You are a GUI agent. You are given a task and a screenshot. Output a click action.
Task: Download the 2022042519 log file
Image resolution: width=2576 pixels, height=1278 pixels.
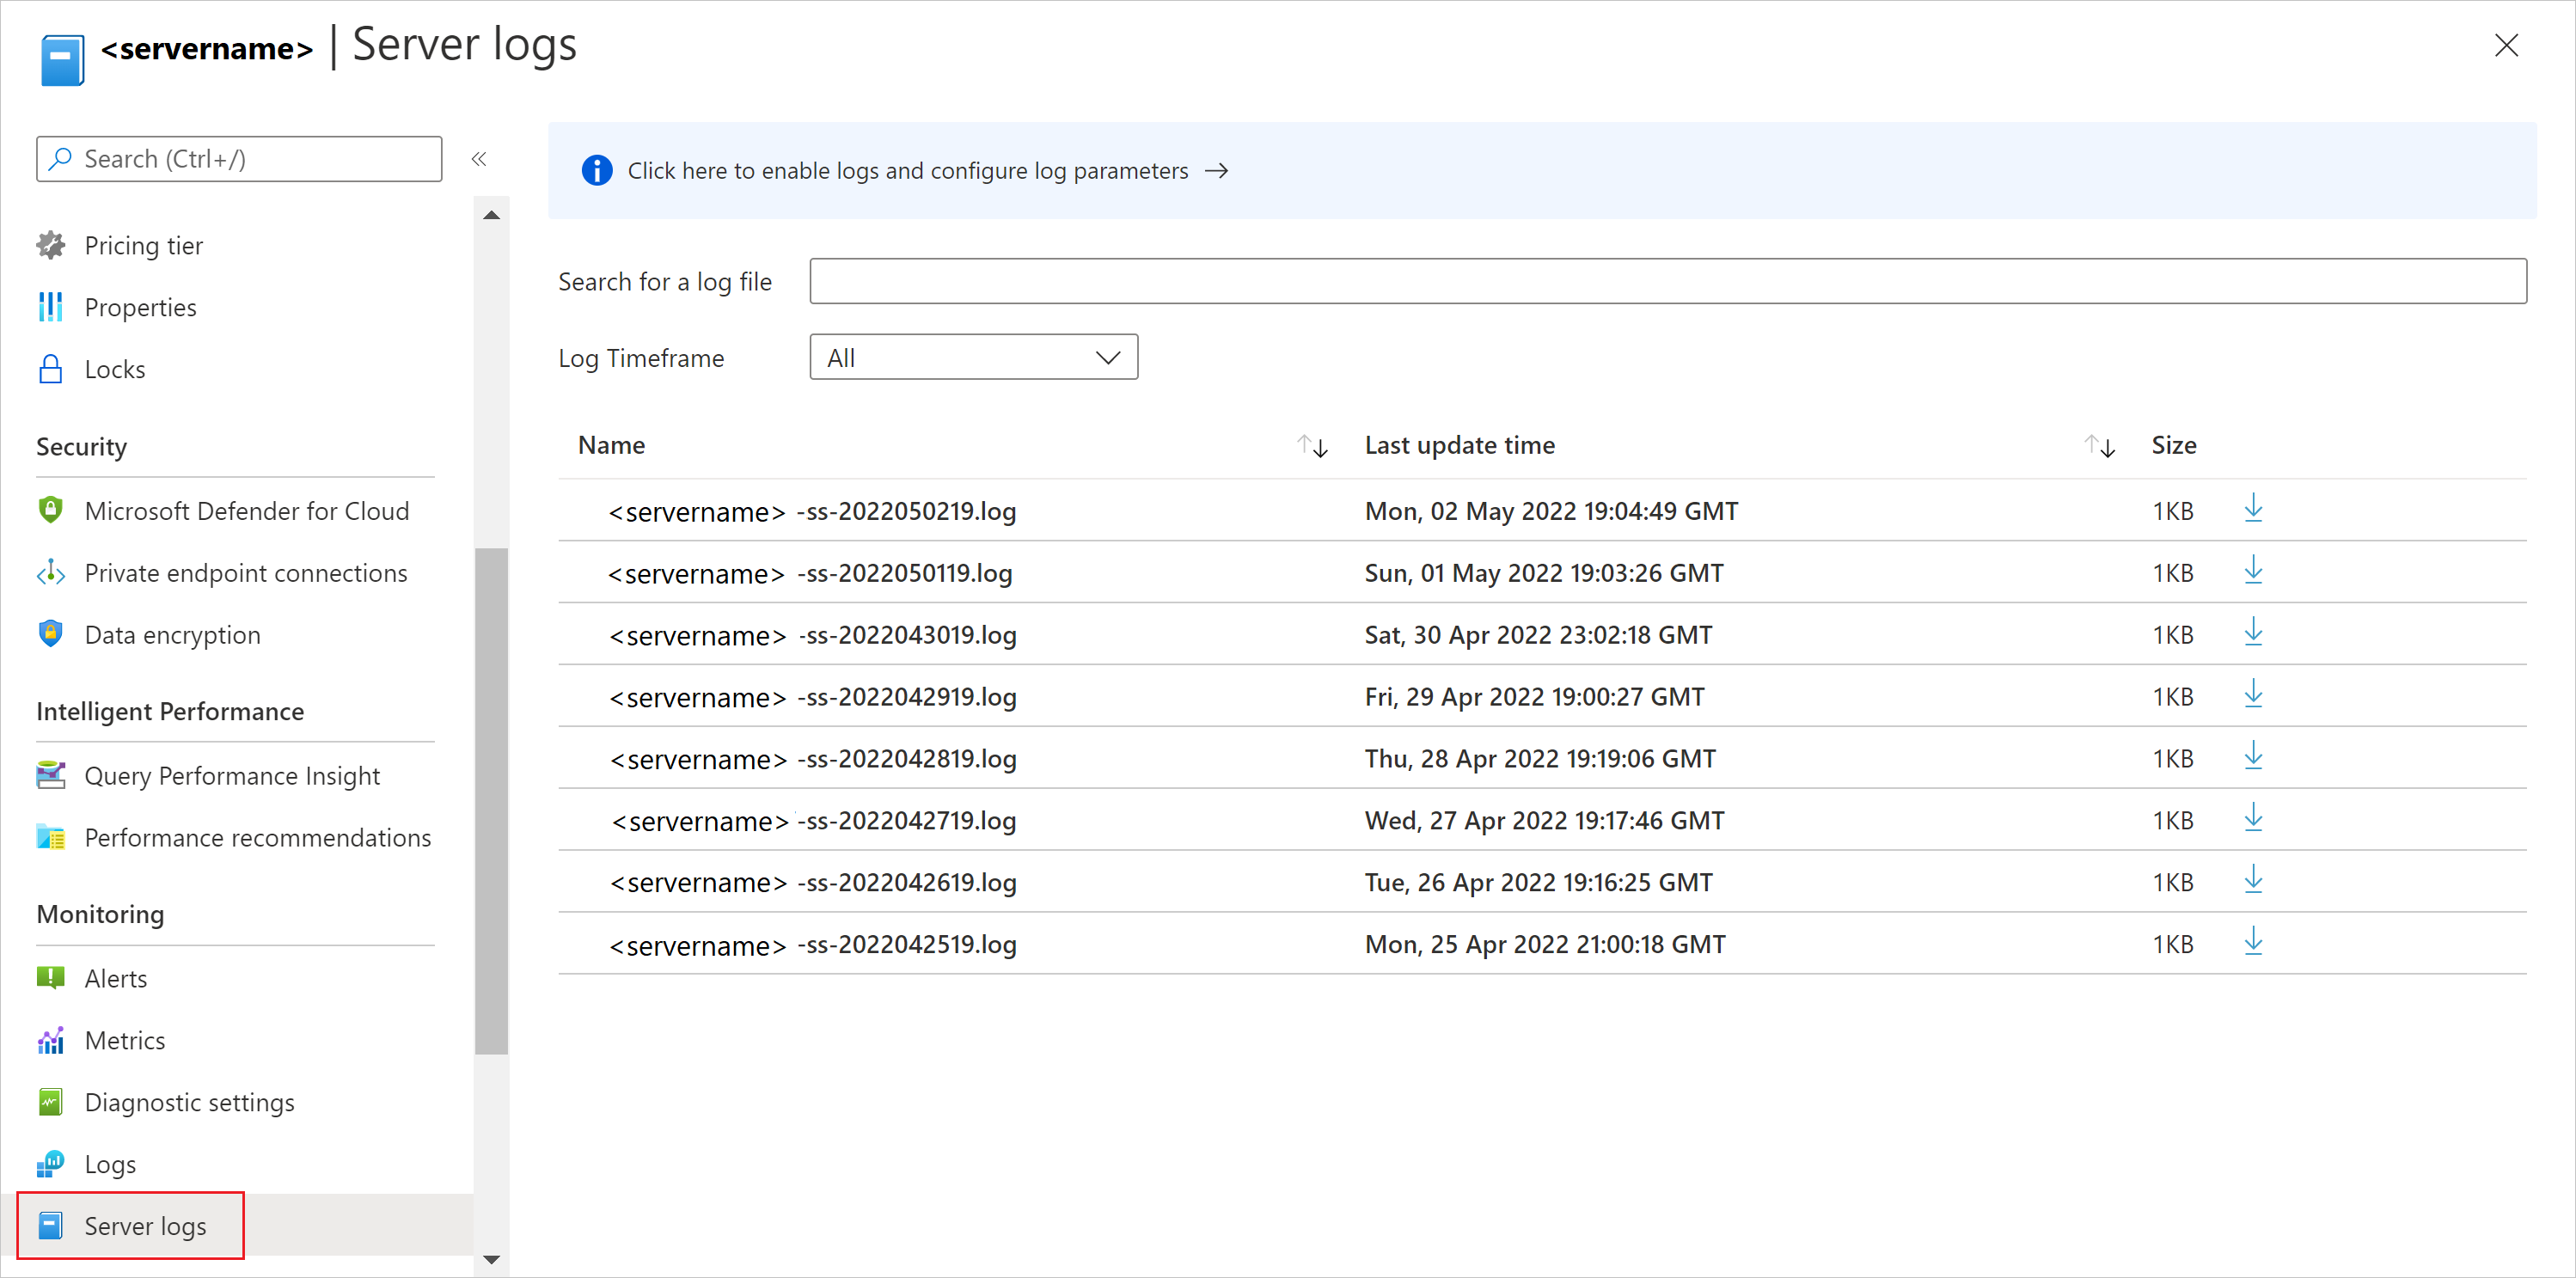coord(2254,942)
